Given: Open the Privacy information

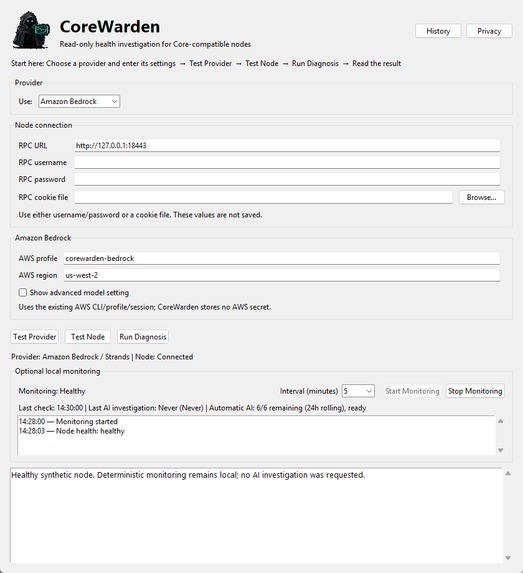Looking at the screenshot, I should [x=489, y=31].
